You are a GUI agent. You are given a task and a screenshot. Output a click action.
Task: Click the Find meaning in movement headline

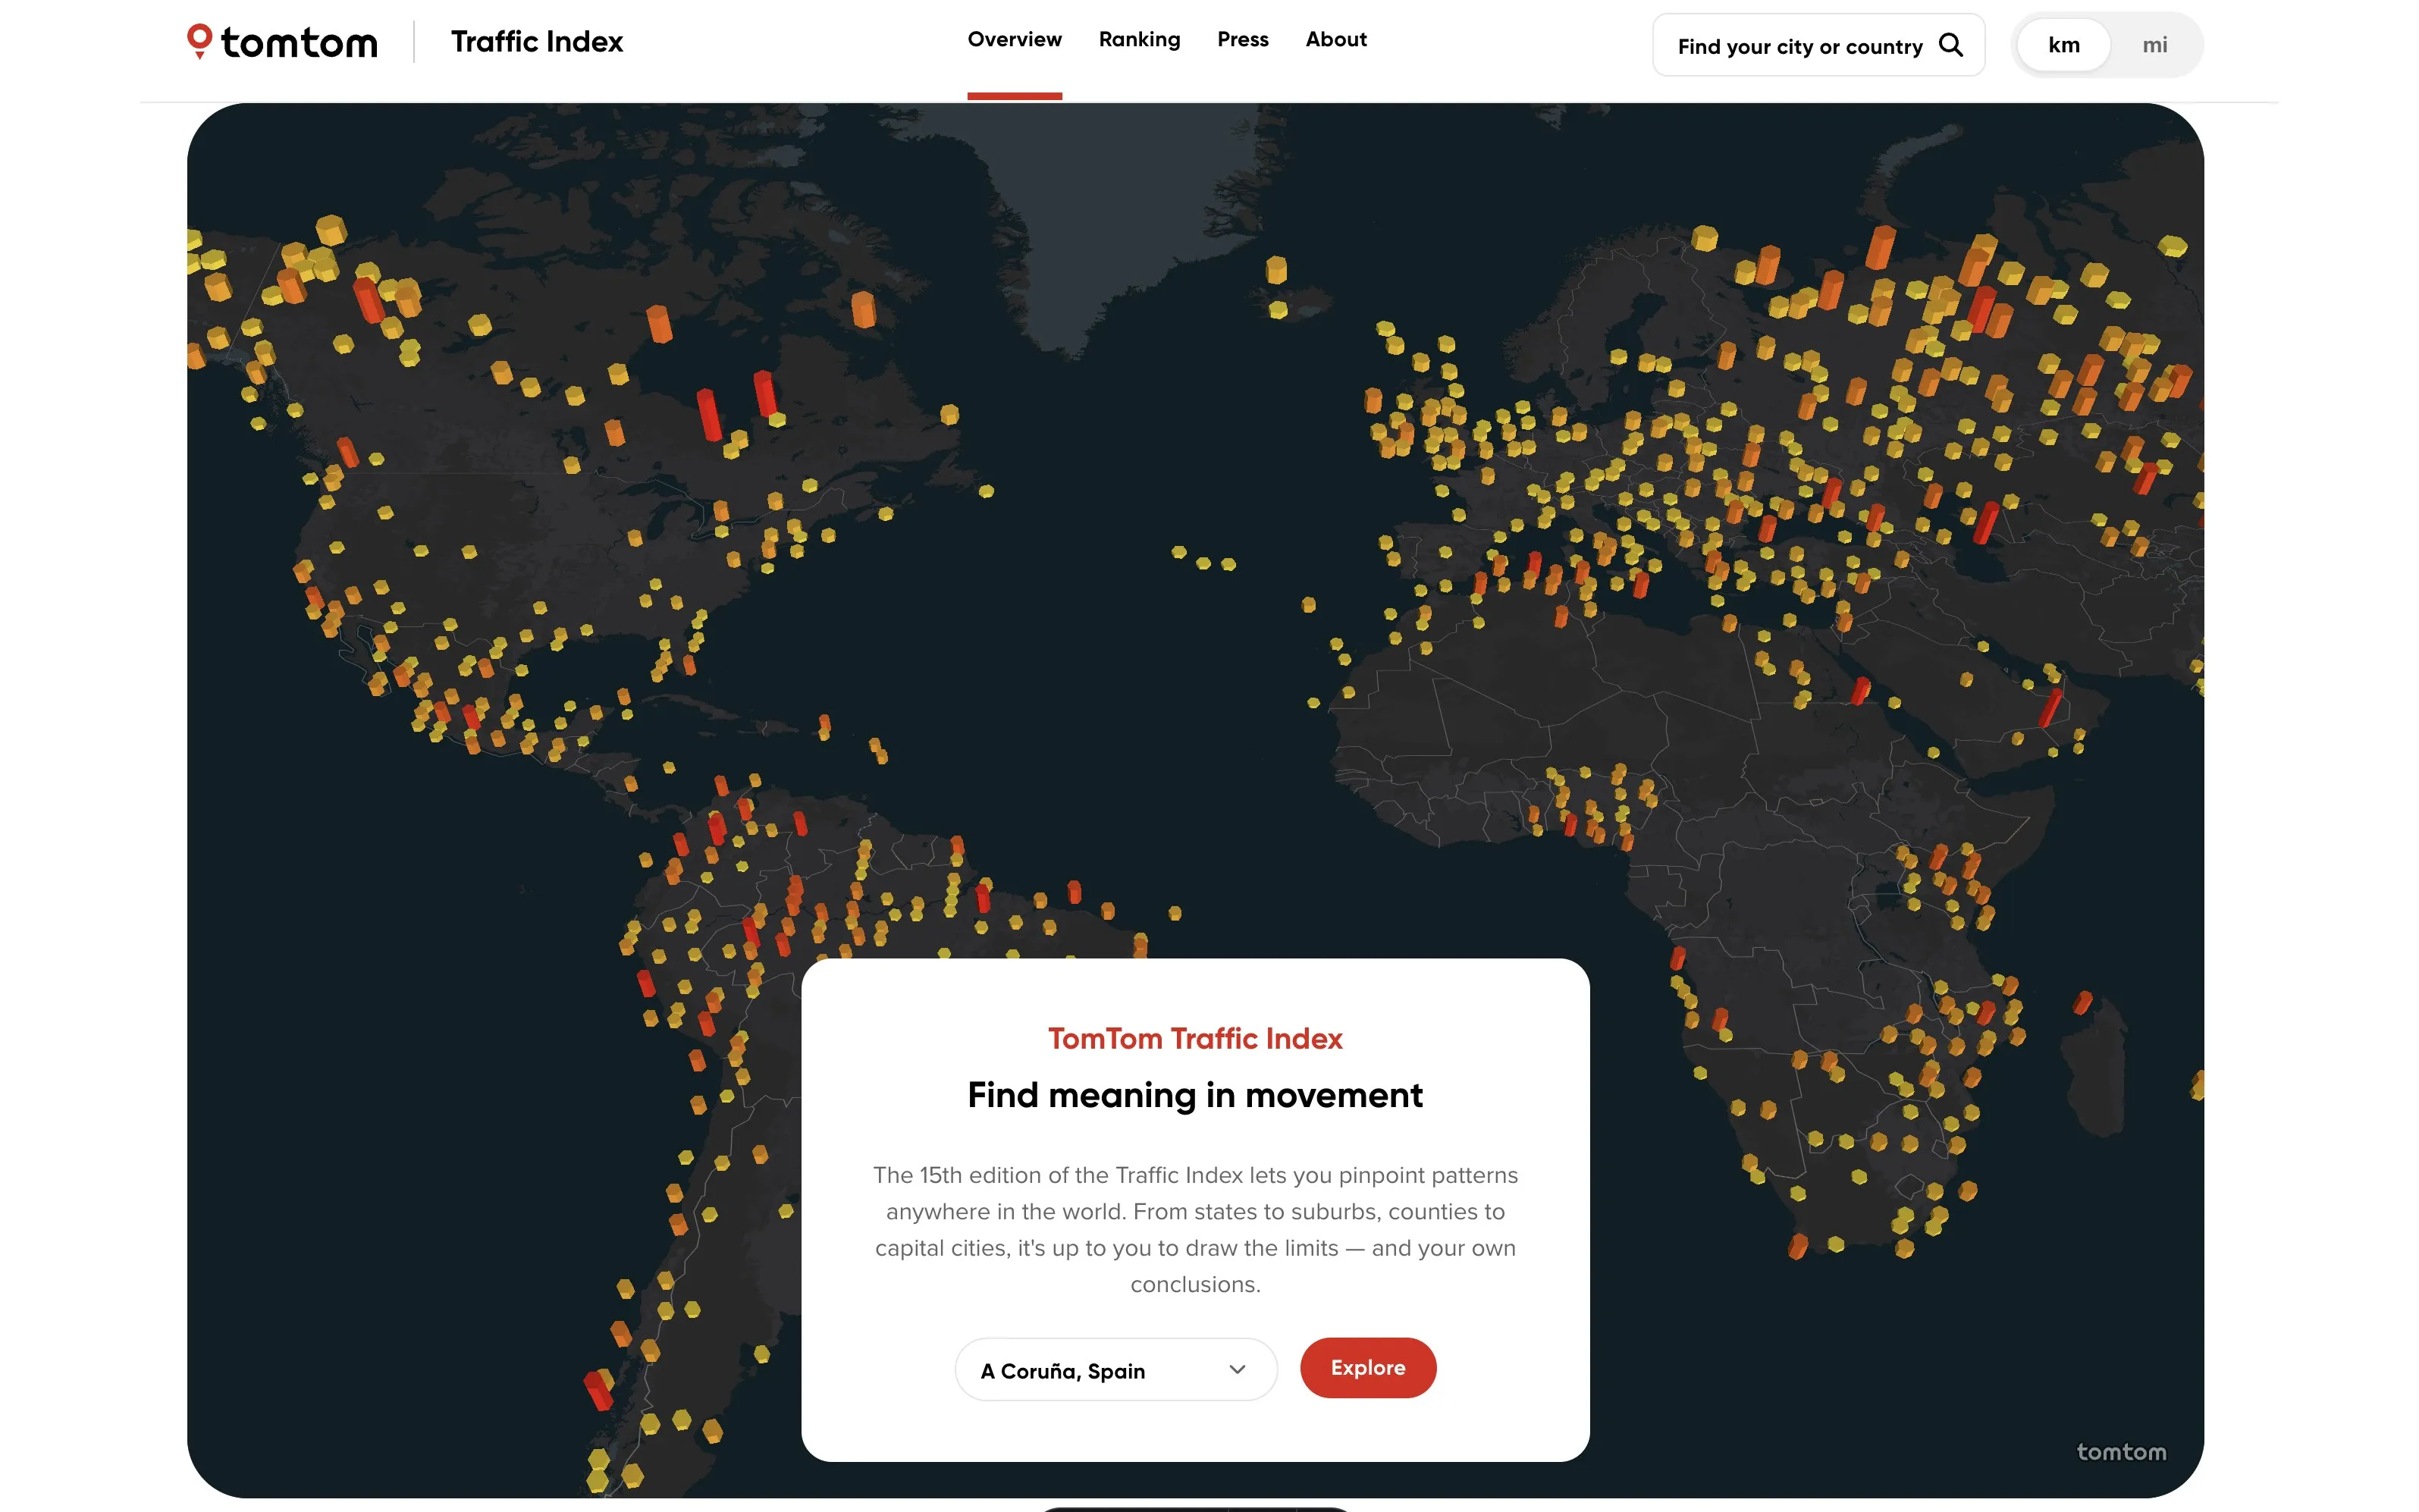point(1194,1096)
